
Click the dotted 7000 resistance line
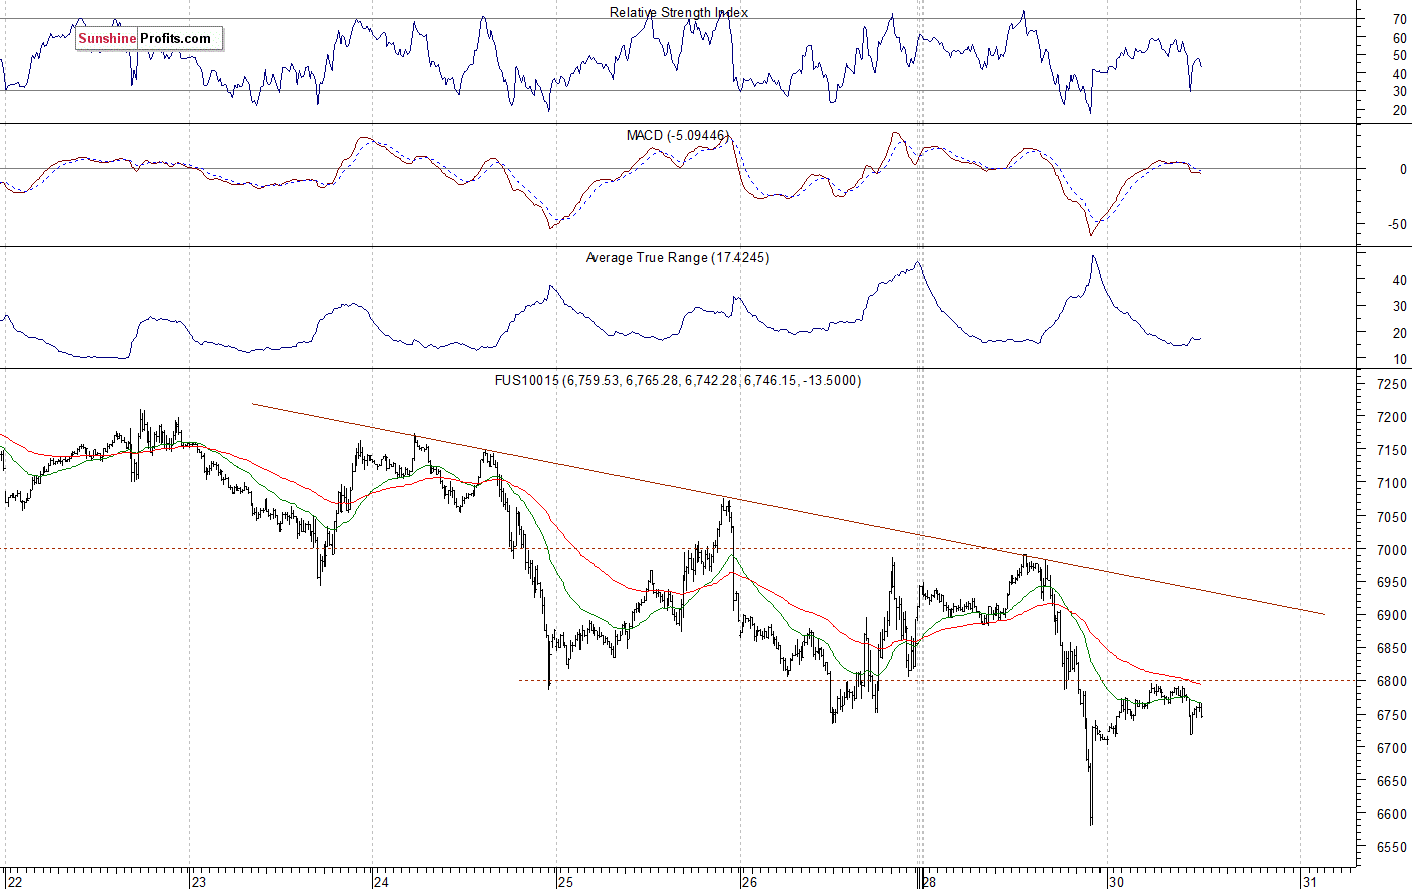(680, 548)
